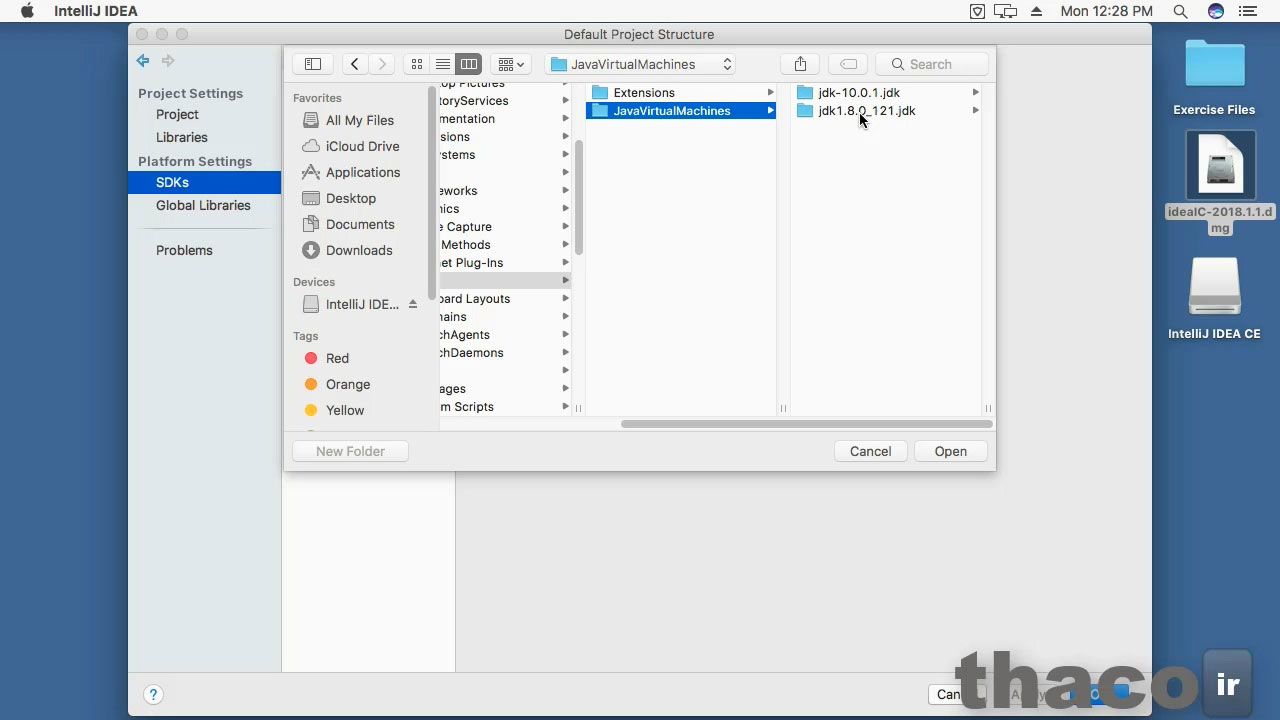The width and height of the screenshot is (1280, 720).
Task: Expand the jdk-10.0.1.jdk arrow
Action: pos(975,93)
